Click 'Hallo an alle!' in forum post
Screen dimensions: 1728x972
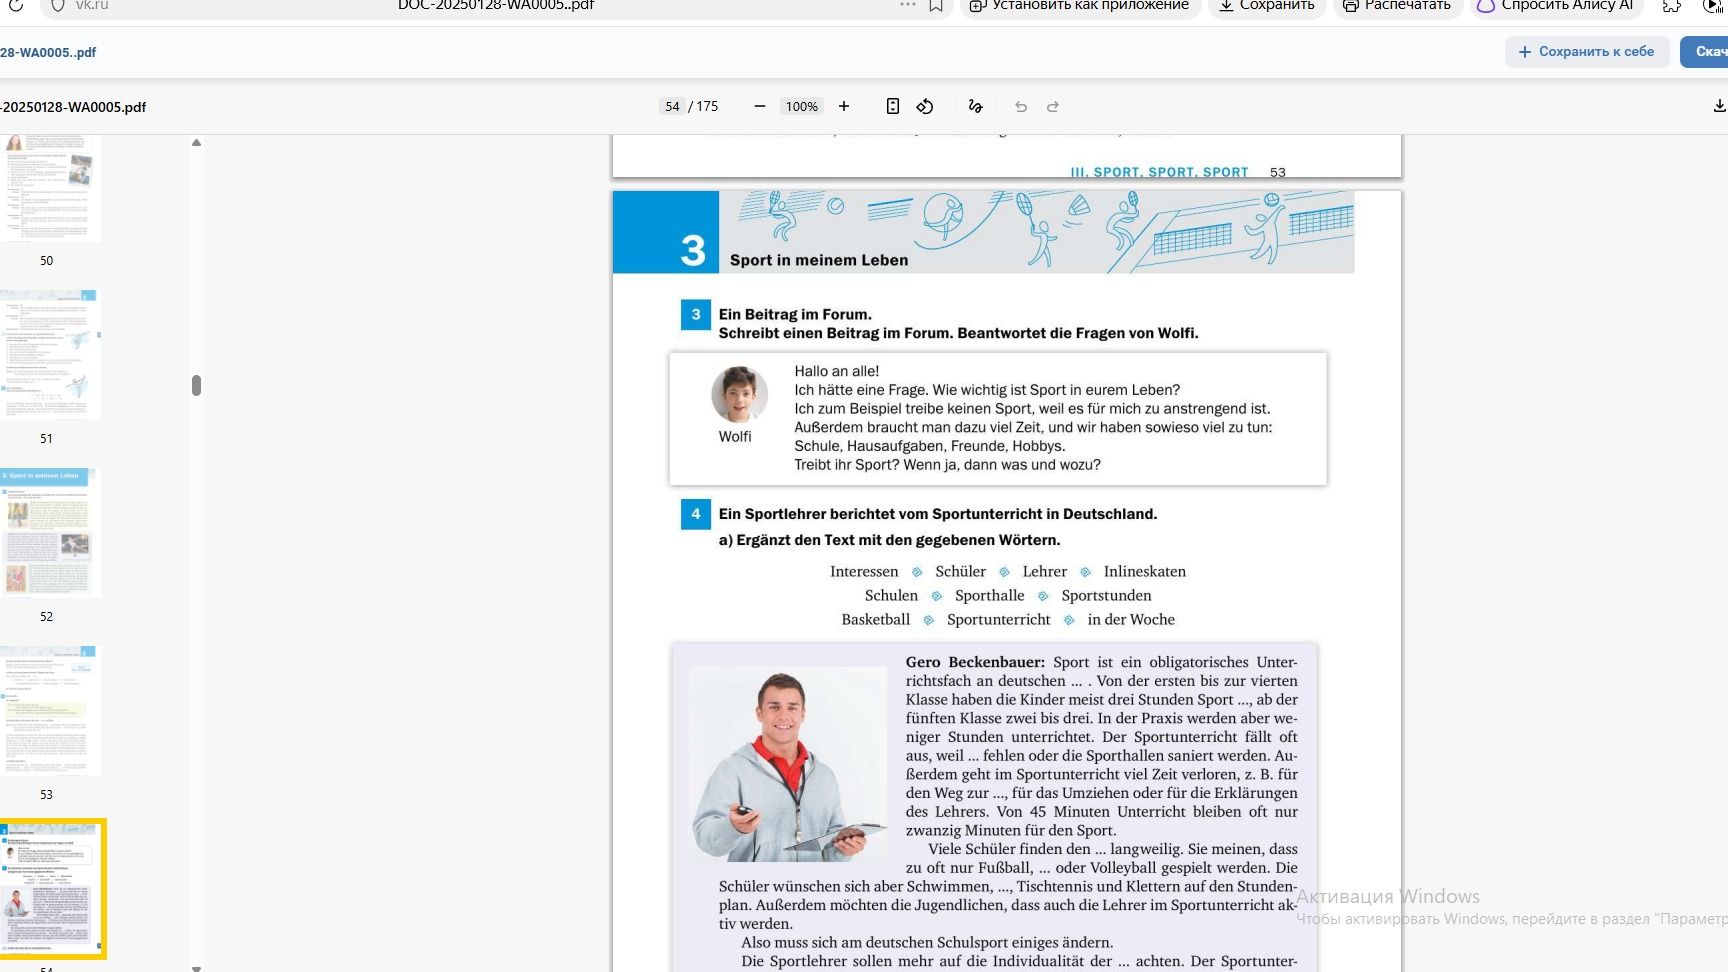point(836,371)
